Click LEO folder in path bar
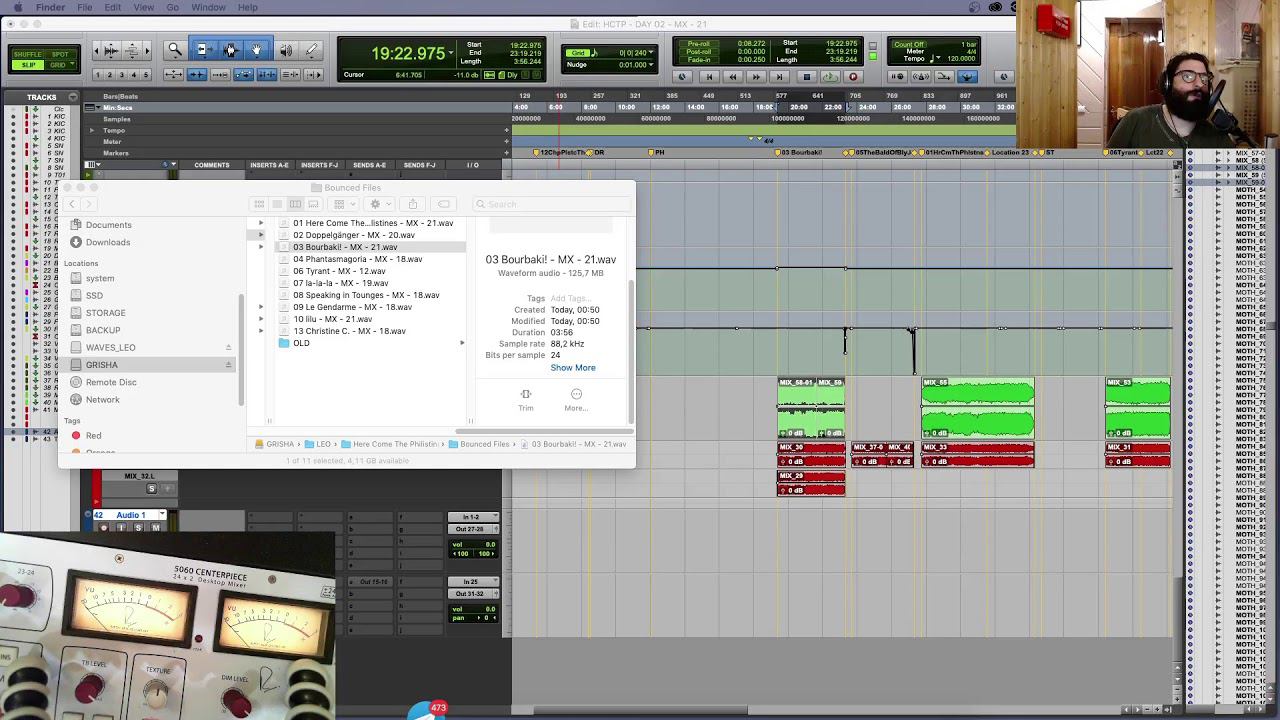This screenshot has width=1280, height=720. (x=317, y=444)
